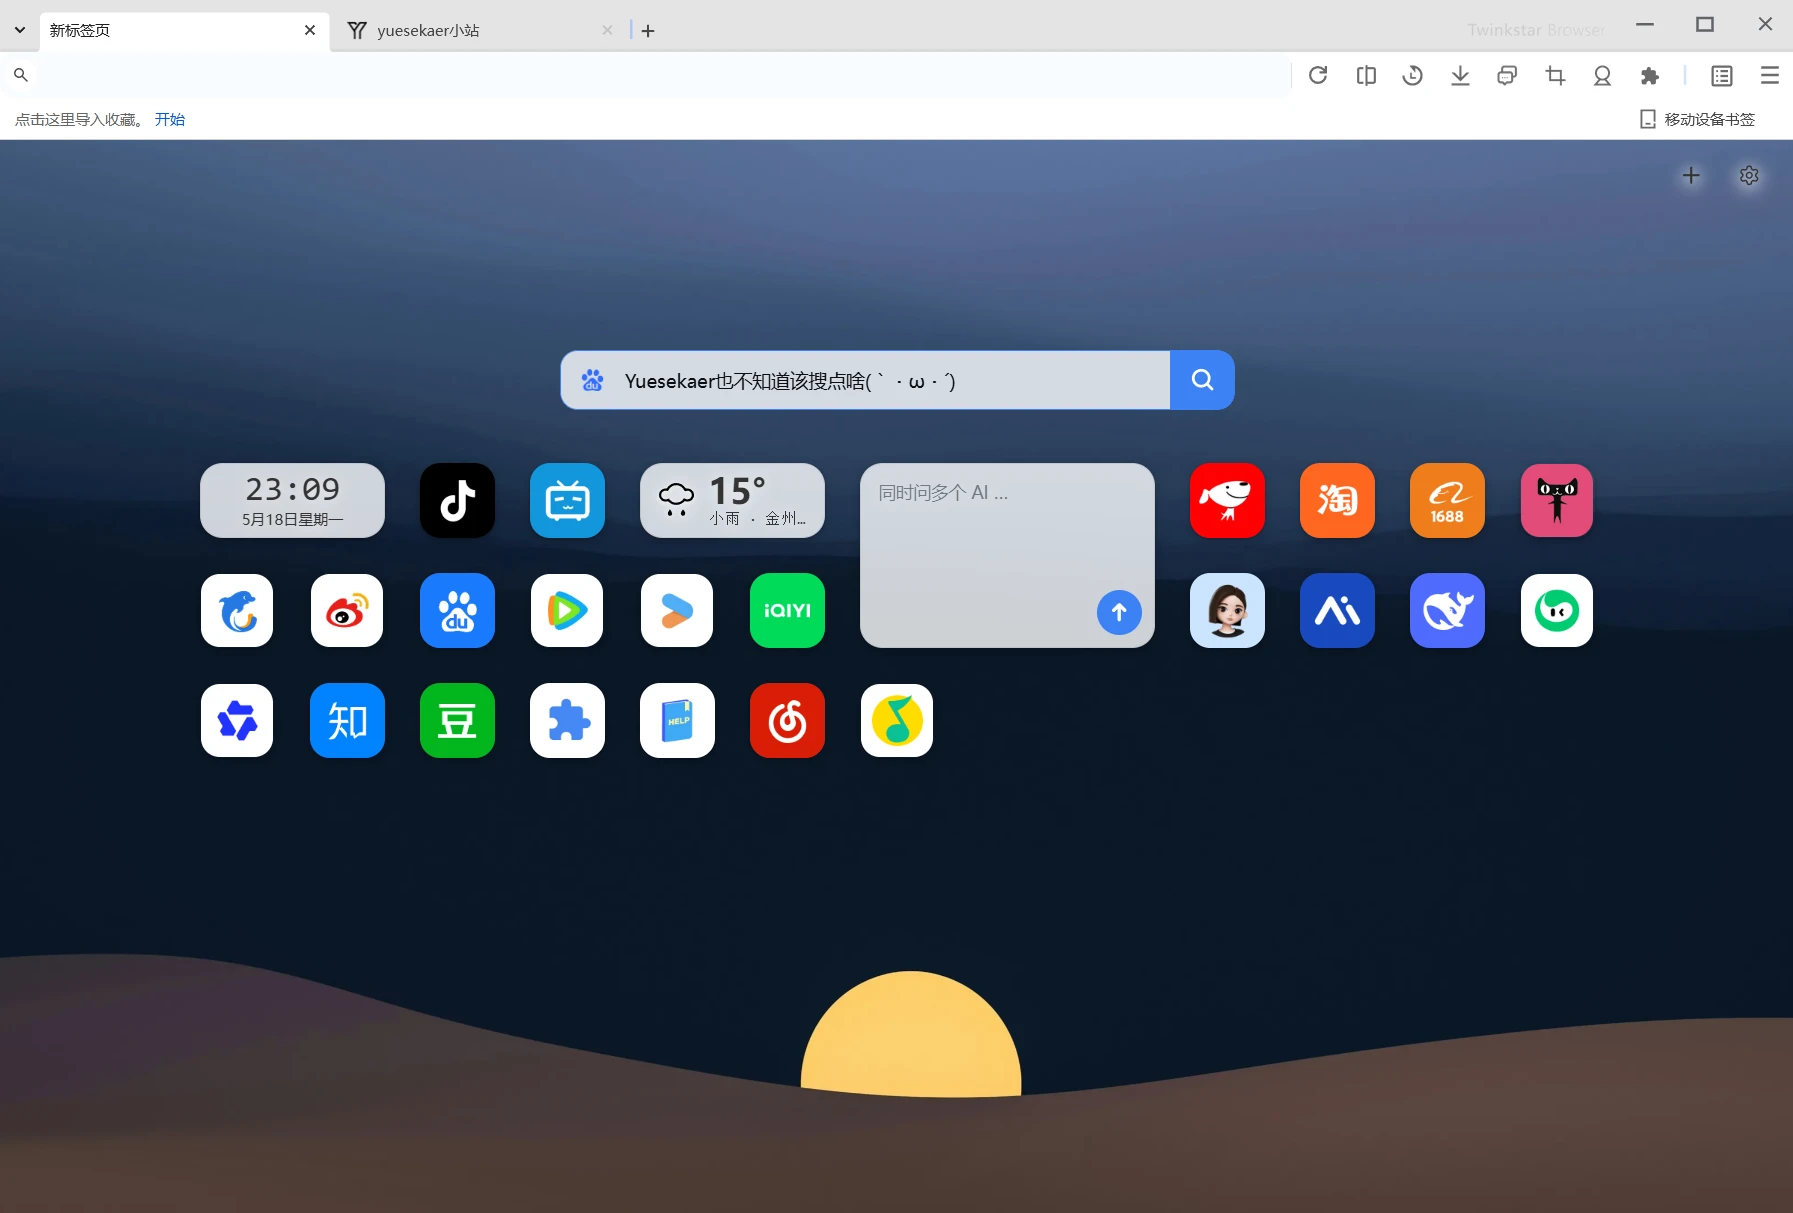The image size is (1793, 1213).
Task: Open the green smiley face shortcut
Action: click(1557, 610)
